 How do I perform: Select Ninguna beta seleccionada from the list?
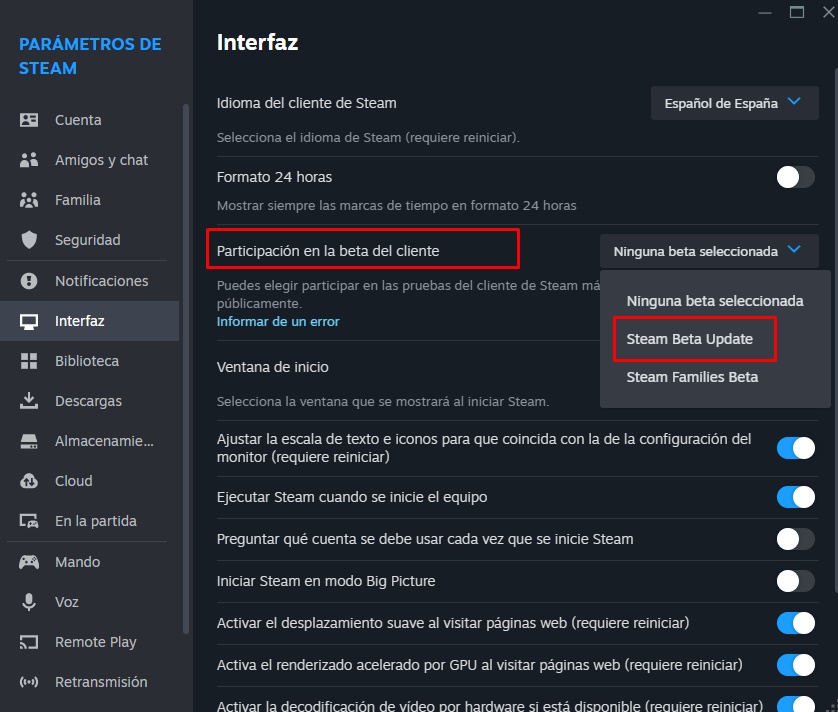coord(715,301)
